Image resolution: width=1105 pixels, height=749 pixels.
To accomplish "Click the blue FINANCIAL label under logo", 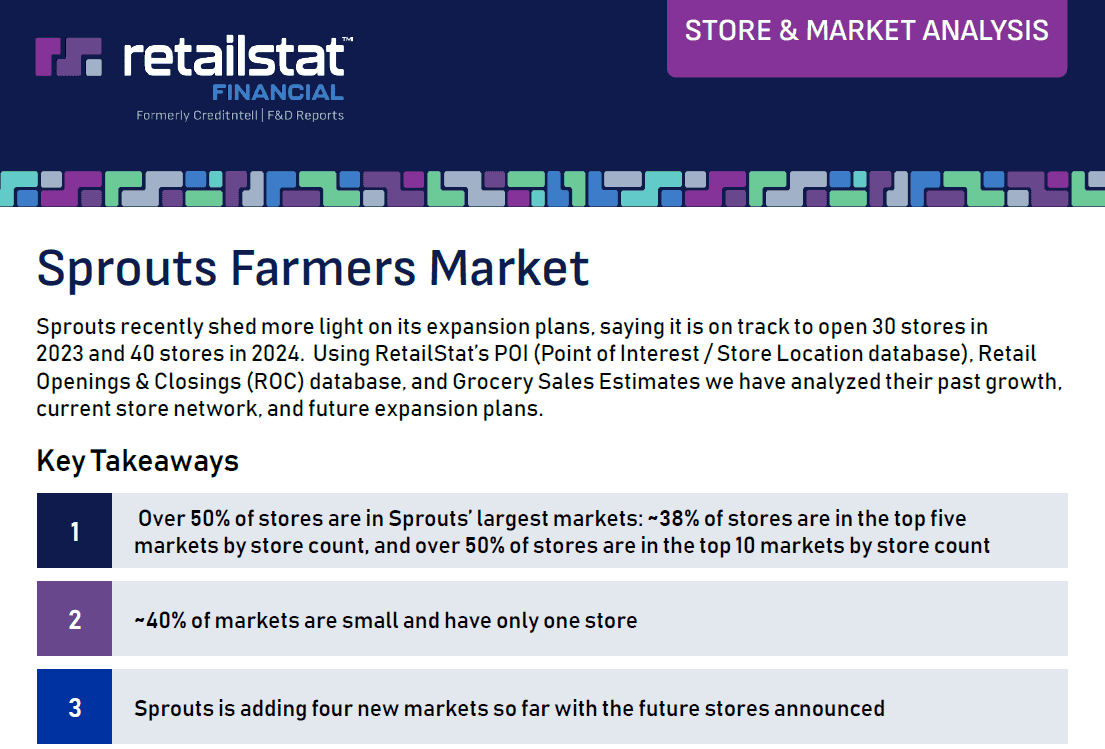I will [x=278, y=92].
